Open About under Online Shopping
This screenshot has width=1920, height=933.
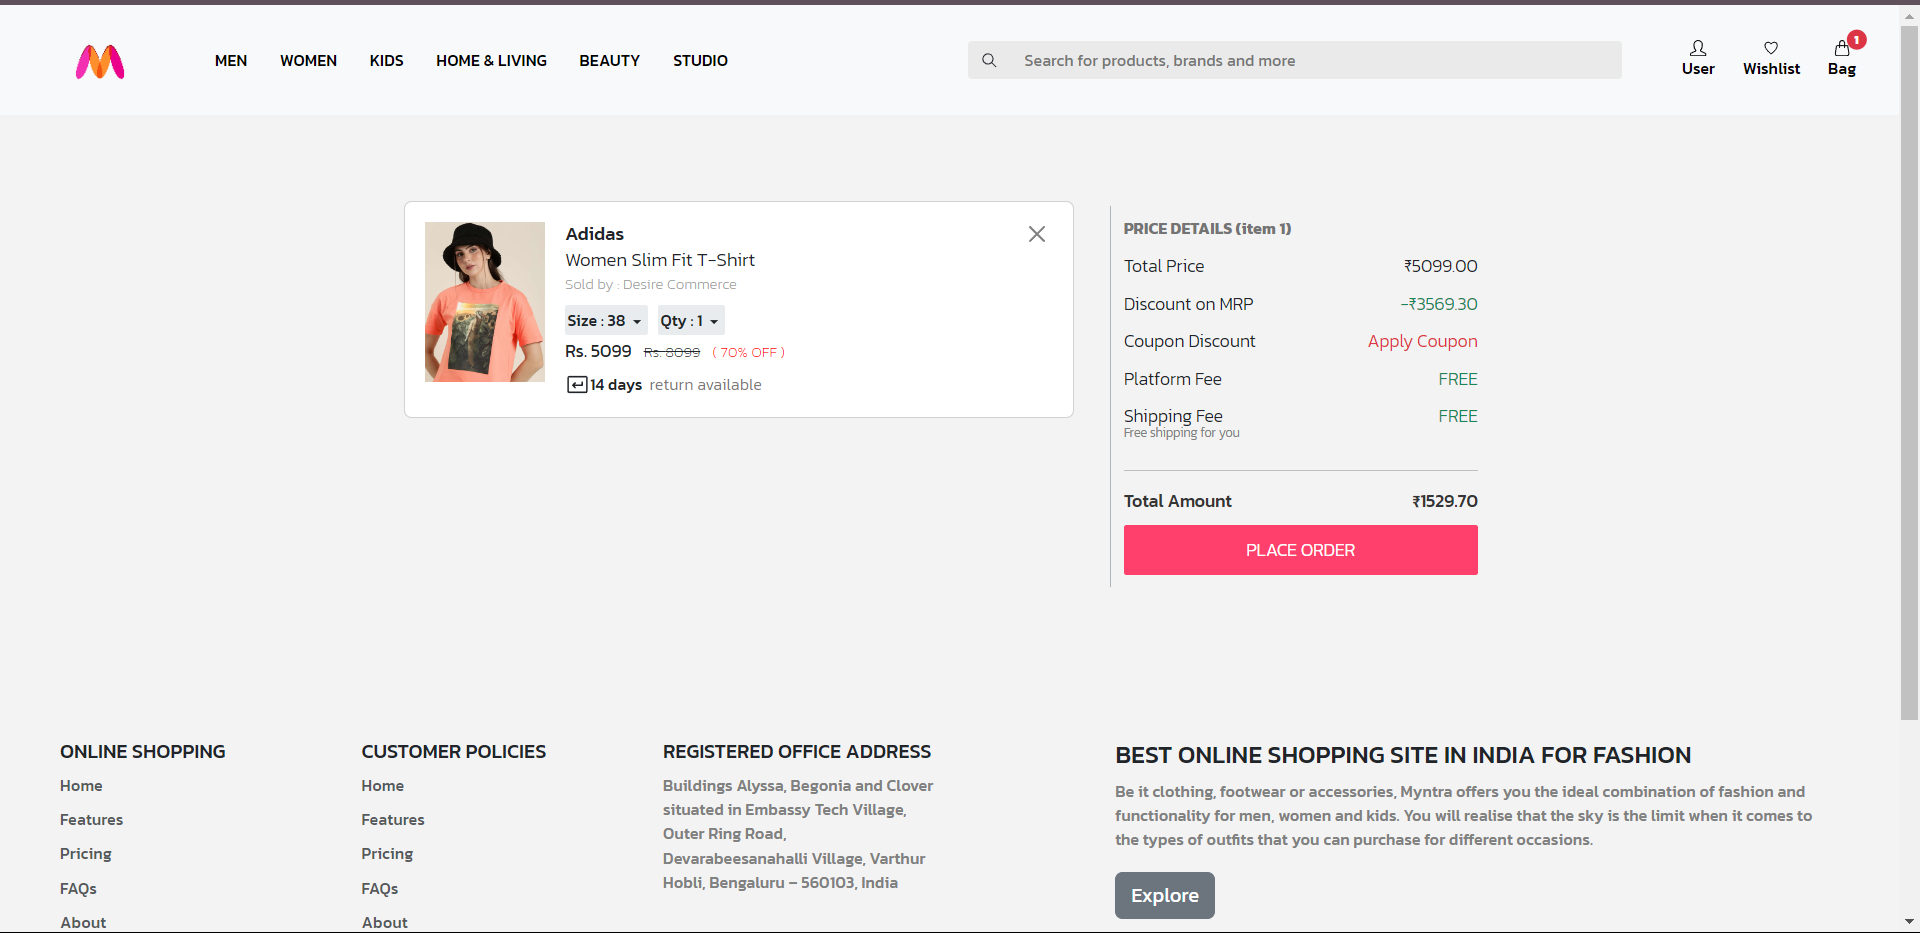[83, 922]
